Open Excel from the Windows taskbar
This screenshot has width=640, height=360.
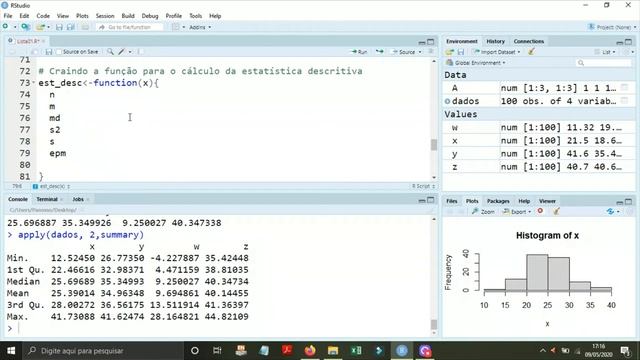pos(356,350)
